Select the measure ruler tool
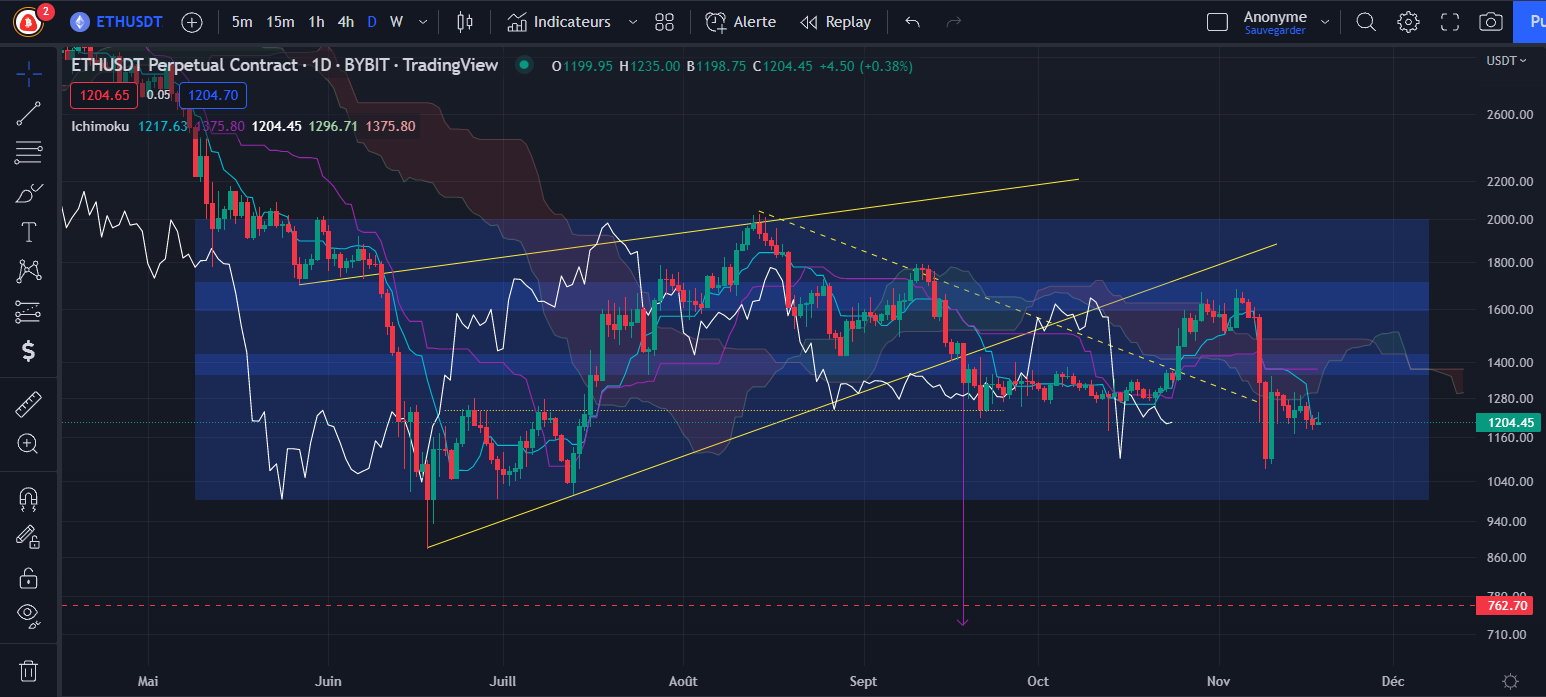 click(x=28, y=404)
